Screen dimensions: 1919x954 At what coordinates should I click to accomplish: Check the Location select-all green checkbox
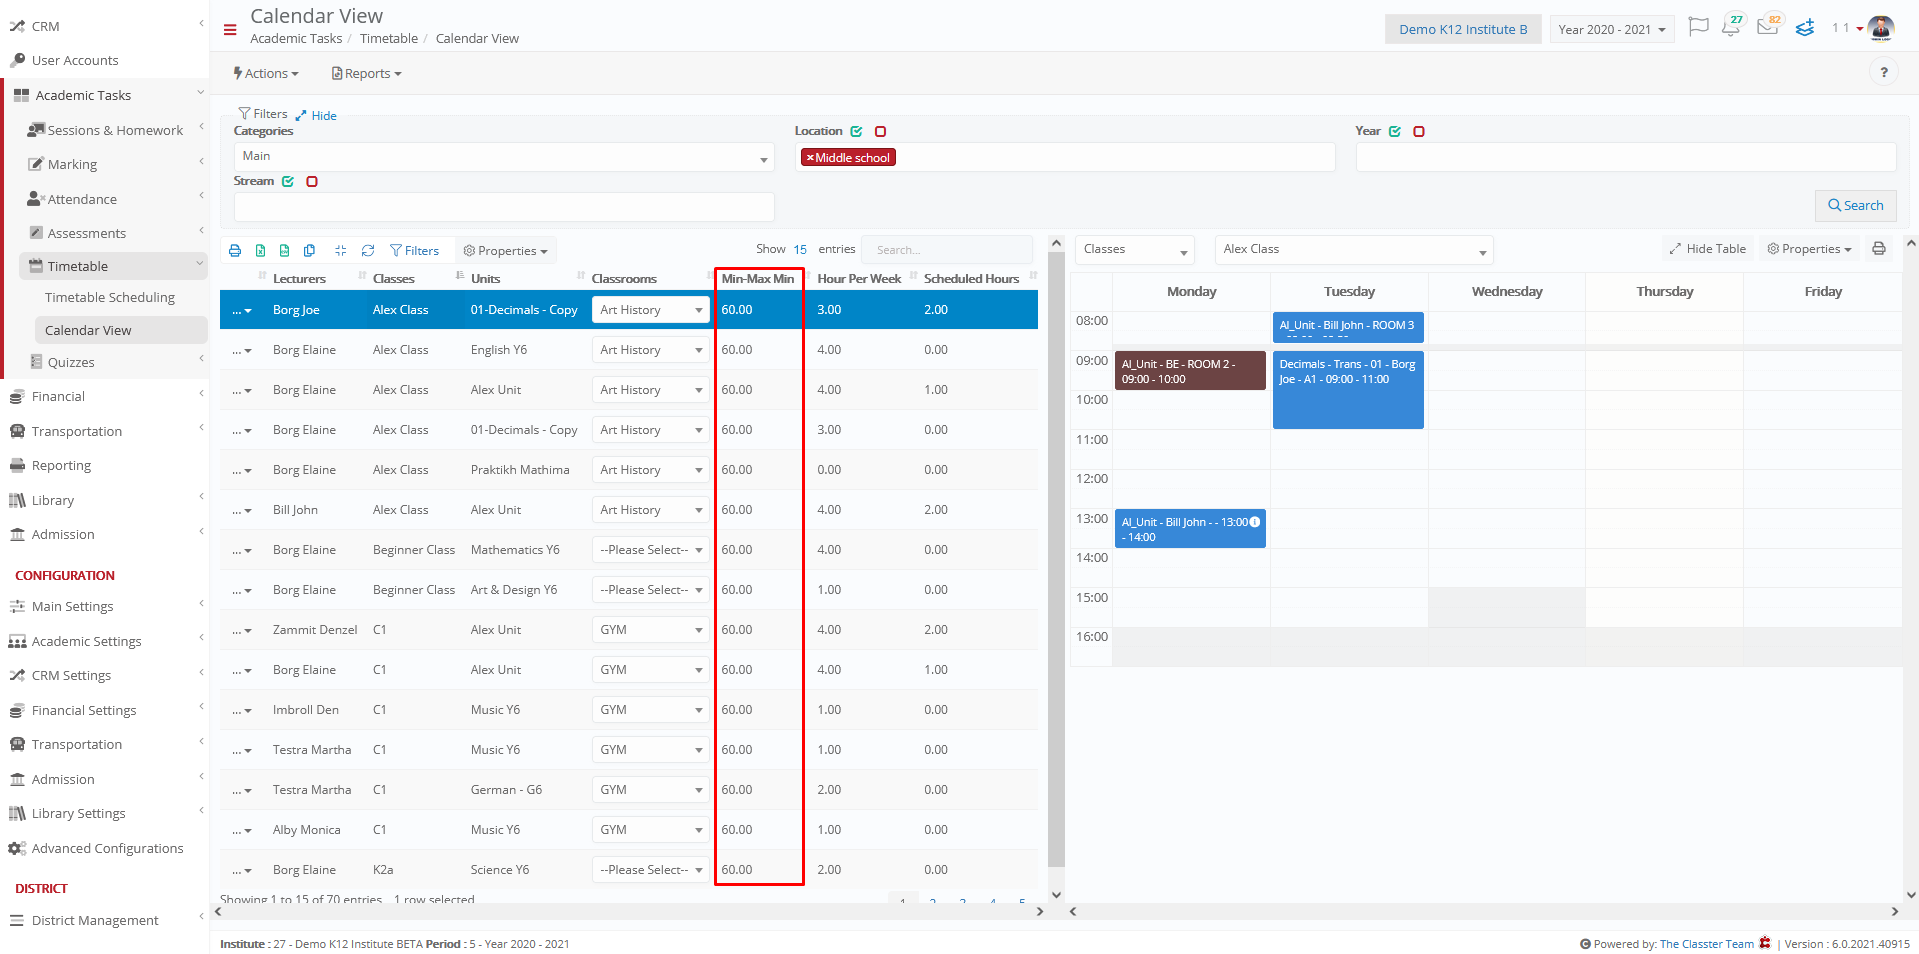click(857, 132)
